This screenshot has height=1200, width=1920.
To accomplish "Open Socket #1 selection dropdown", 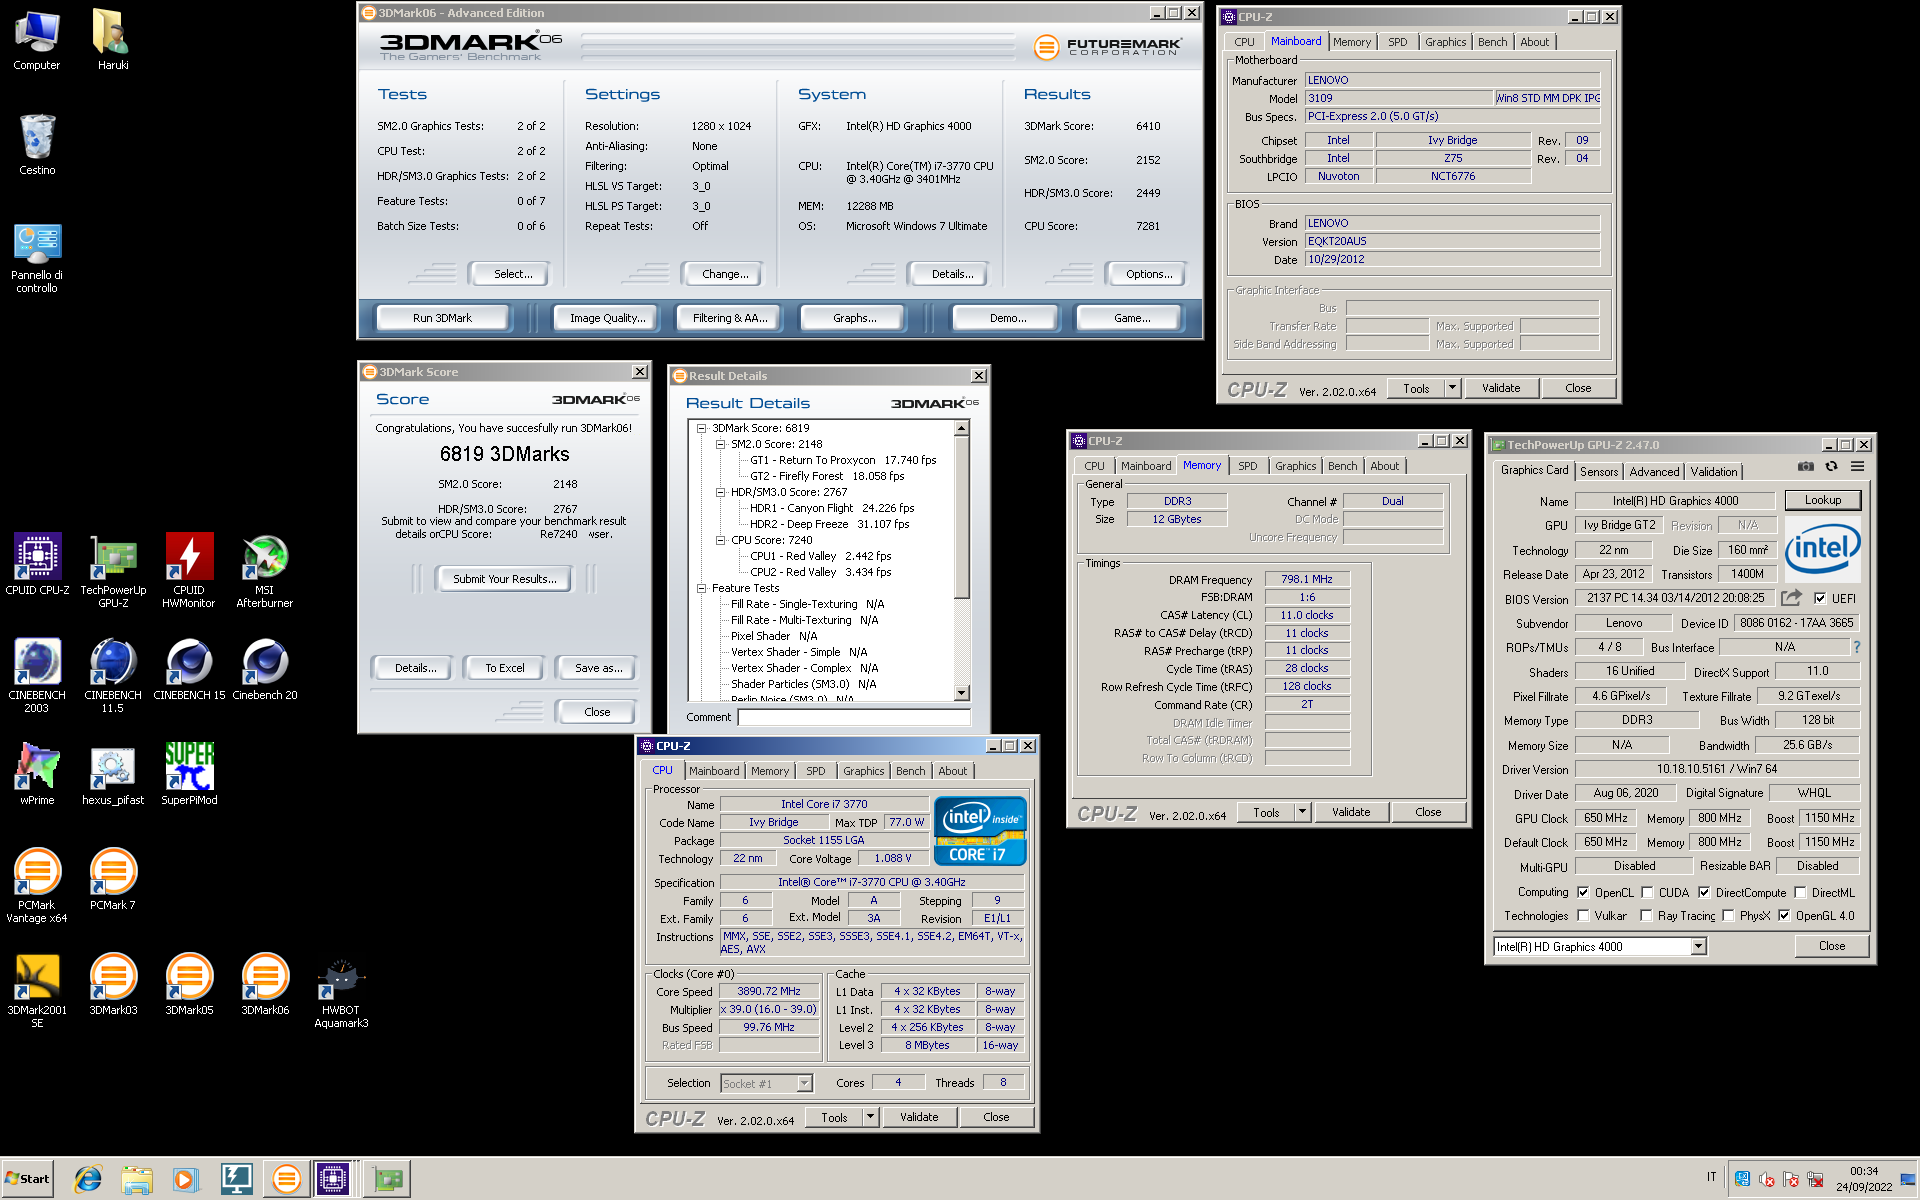I will 804,1084.
